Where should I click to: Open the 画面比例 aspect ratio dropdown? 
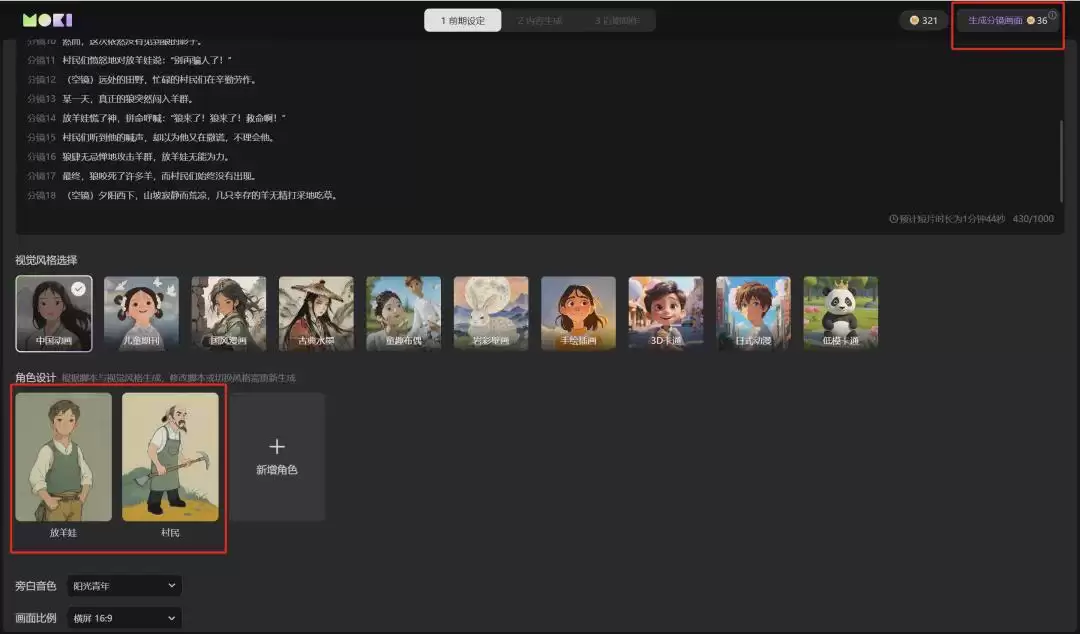coord(123,617)
